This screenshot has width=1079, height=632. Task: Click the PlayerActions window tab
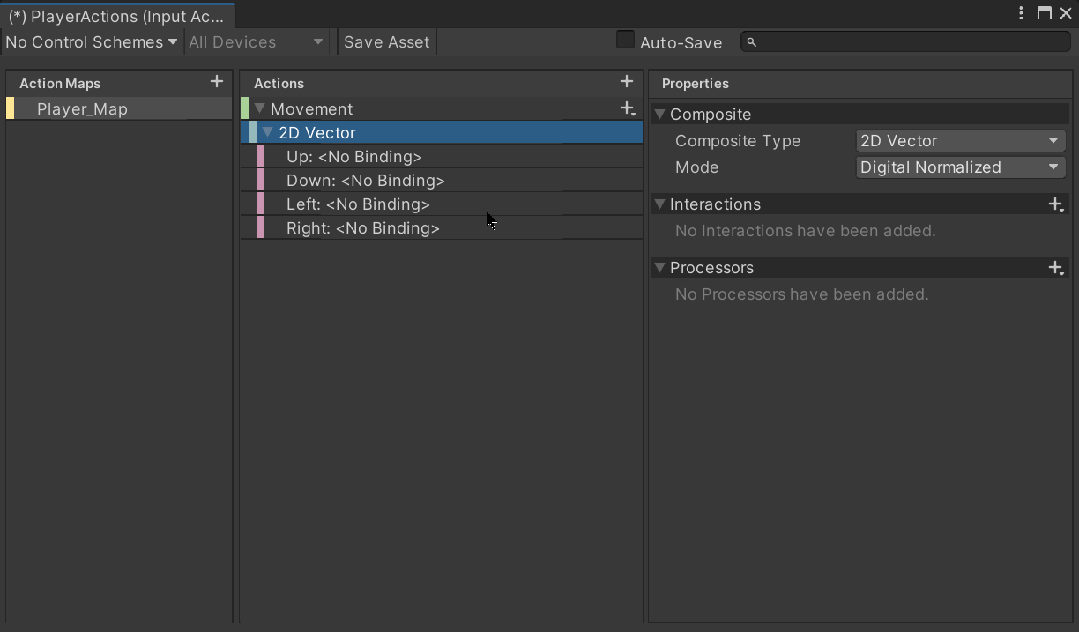click(x=116, y=16)
